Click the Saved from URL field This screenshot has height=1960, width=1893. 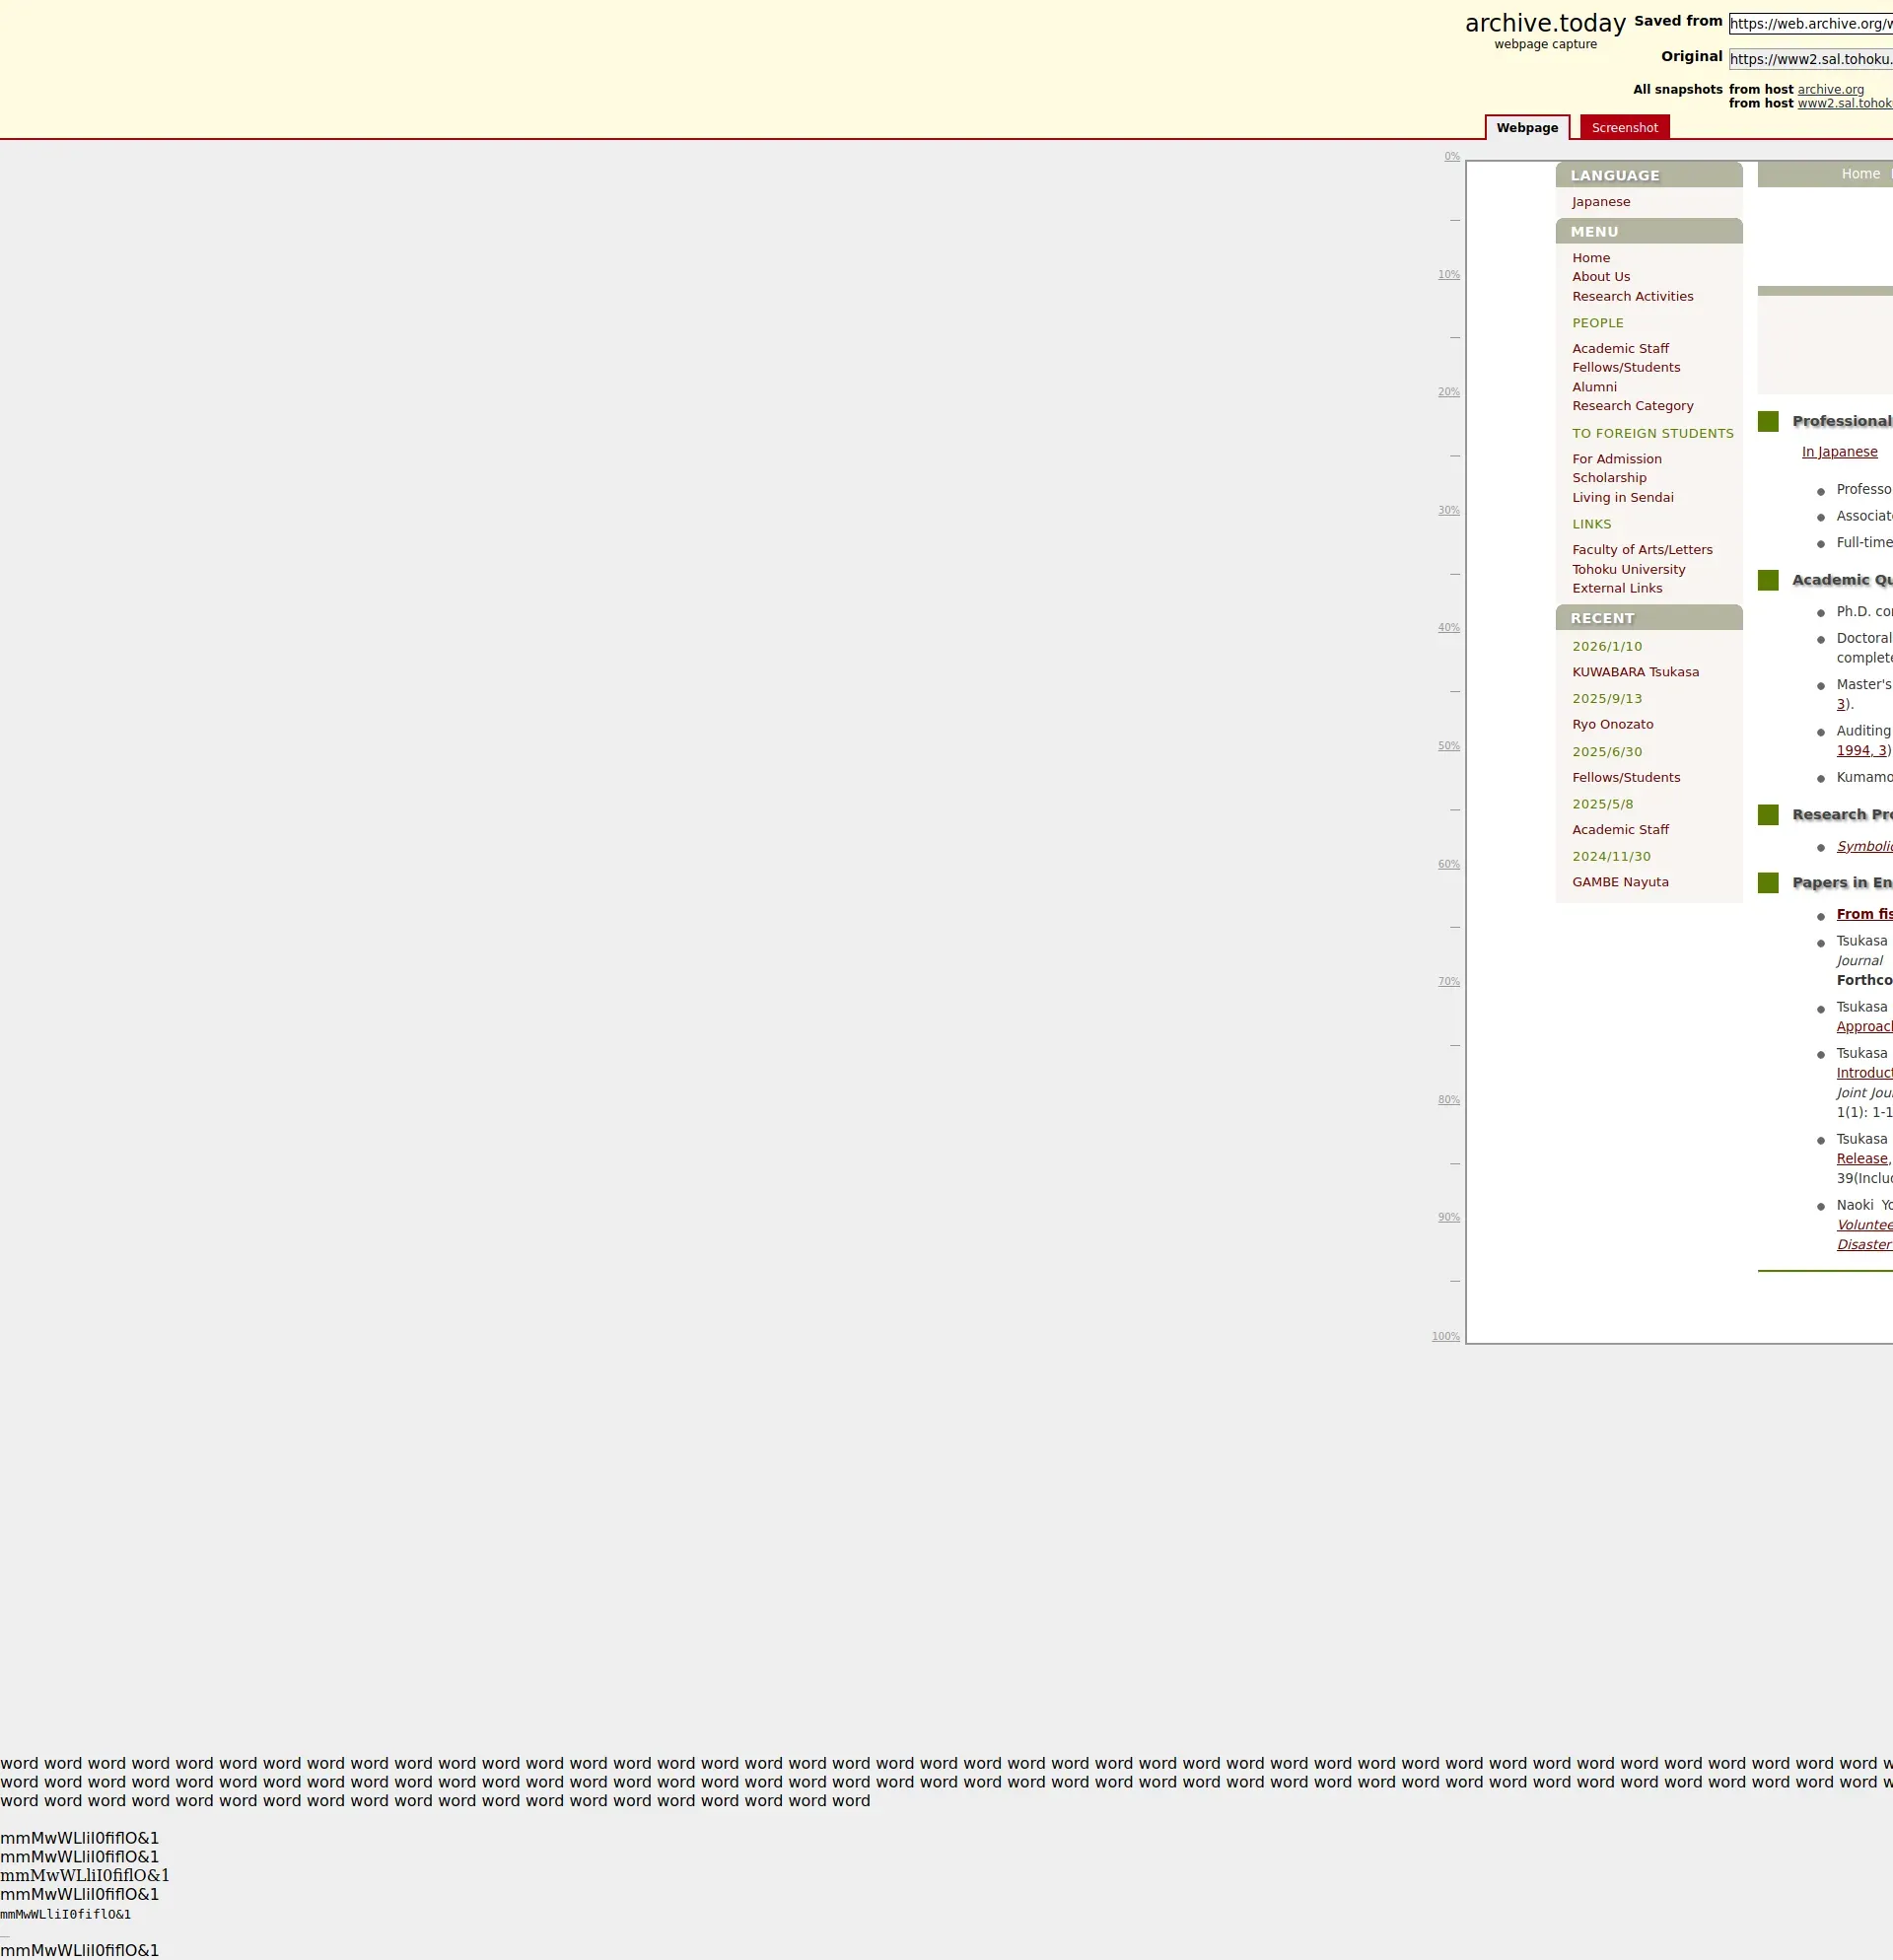(x=1810, y=24)
